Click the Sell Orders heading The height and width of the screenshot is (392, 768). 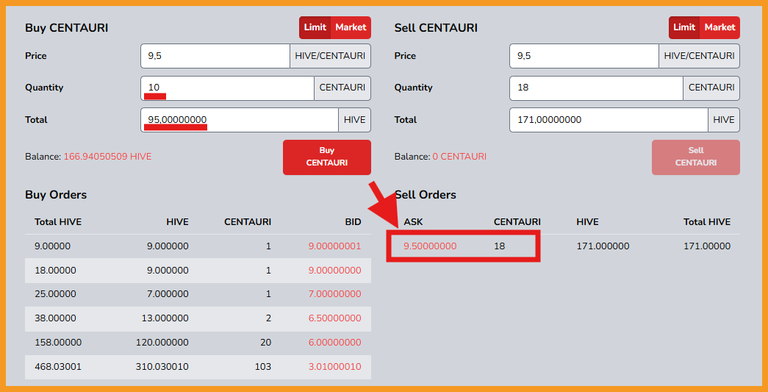(425, 195)
